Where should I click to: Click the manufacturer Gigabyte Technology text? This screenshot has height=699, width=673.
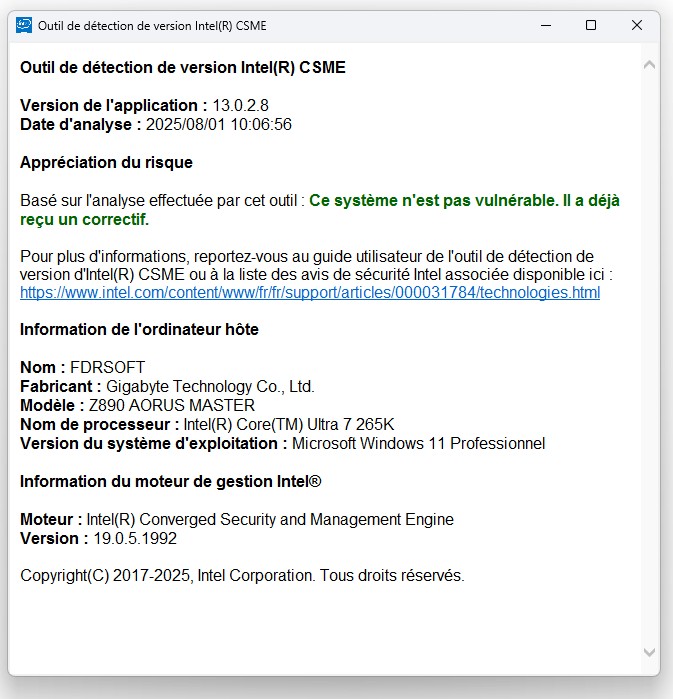click(x=210, y=387)
